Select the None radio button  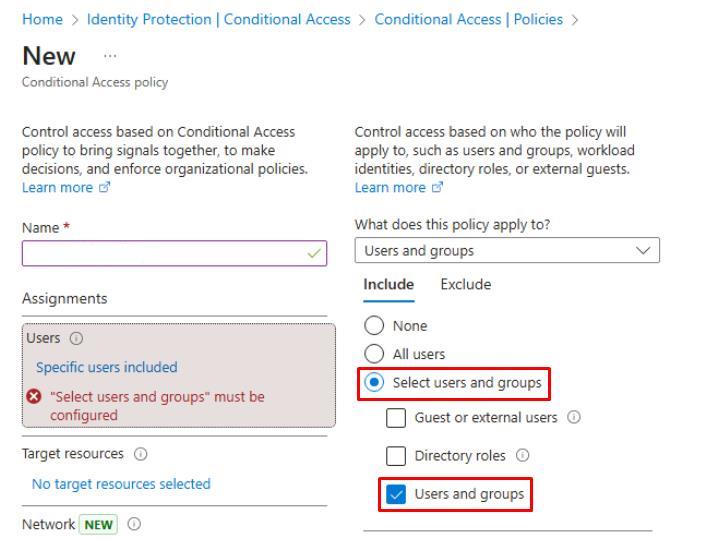pos(374,326)
